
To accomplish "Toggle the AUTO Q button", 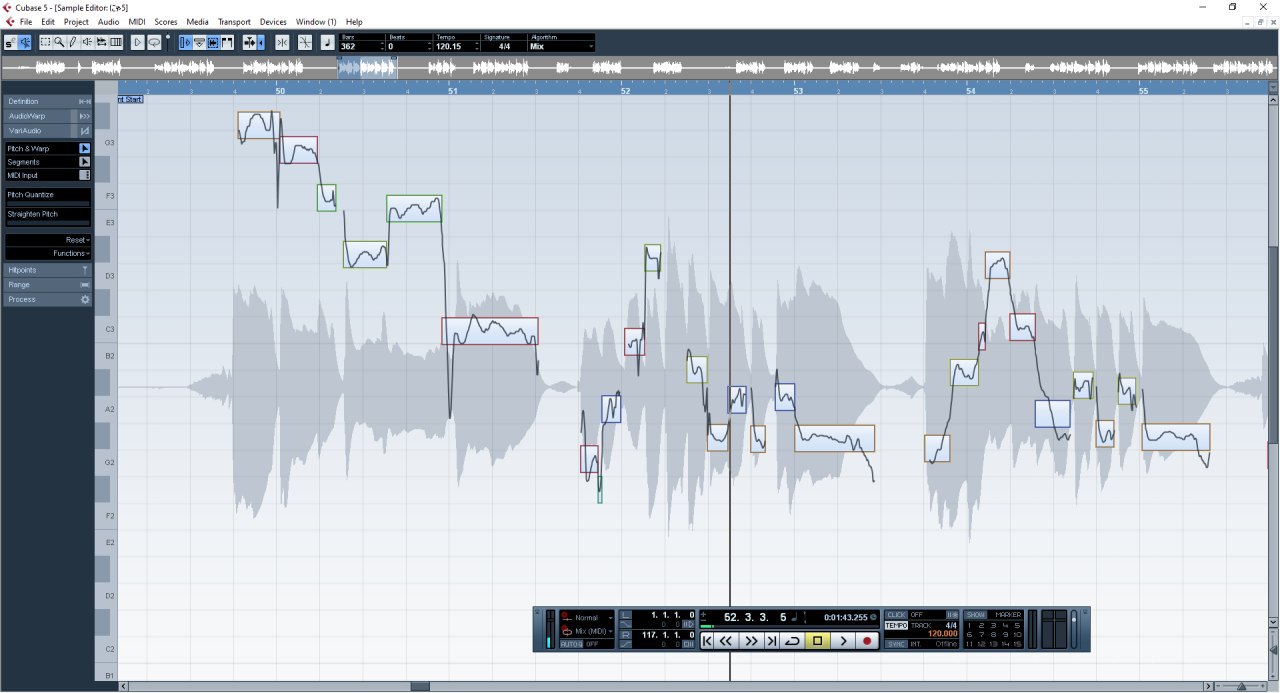I will tap(571, 644).
